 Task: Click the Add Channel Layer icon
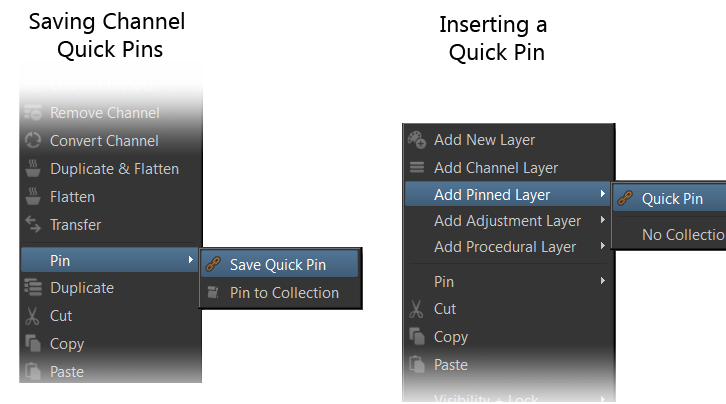point(417,168)
